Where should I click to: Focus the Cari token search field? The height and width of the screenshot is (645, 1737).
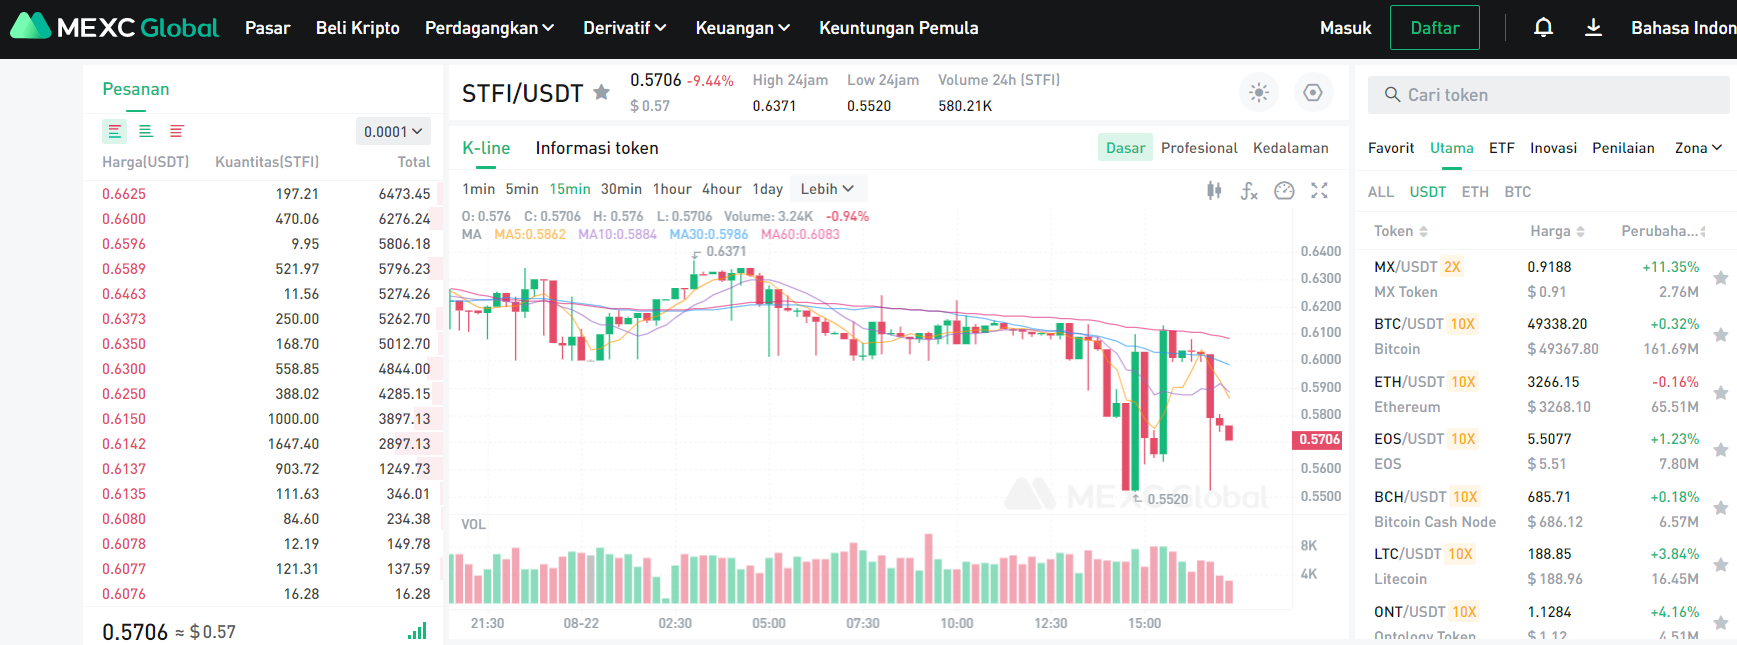coord(1548,95)
